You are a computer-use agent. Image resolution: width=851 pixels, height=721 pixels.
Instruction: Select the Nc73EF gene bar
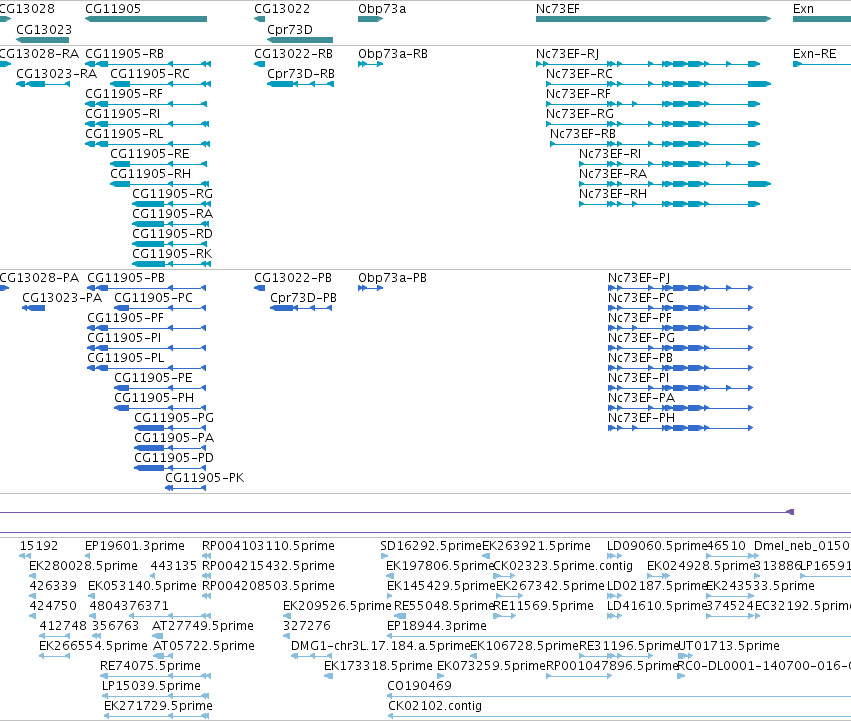pos(653,19)
